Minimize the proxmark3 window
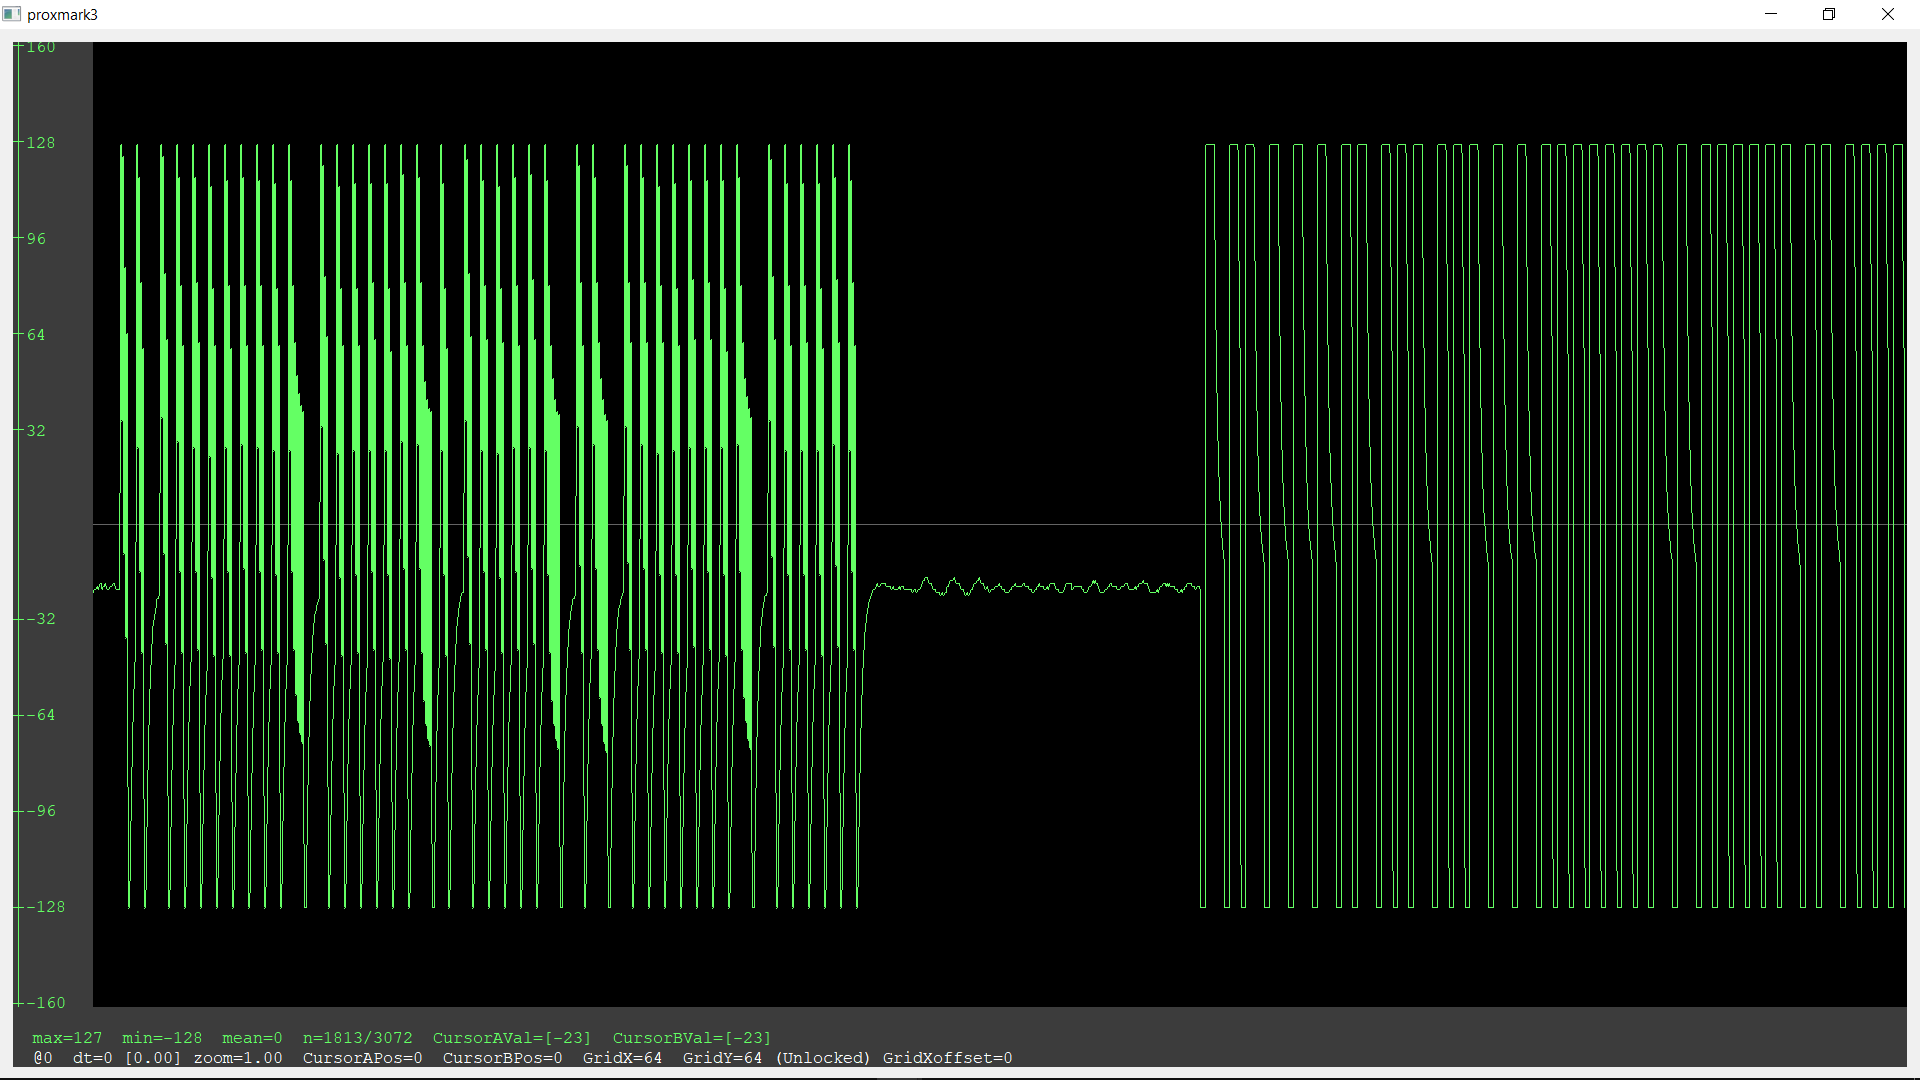 click(1771, 14)
